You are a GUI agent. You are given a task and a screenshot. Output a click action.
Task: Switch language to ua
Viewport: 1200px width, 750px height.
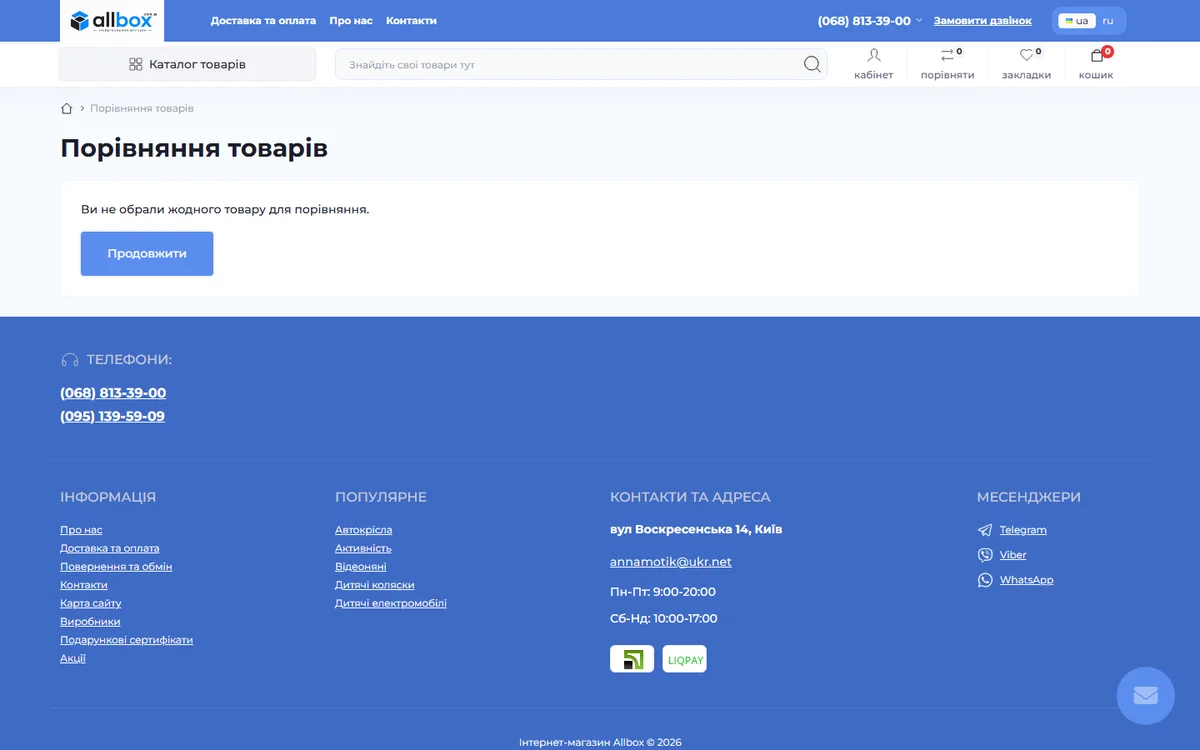pyautogui.click(x=1077, y=21)
